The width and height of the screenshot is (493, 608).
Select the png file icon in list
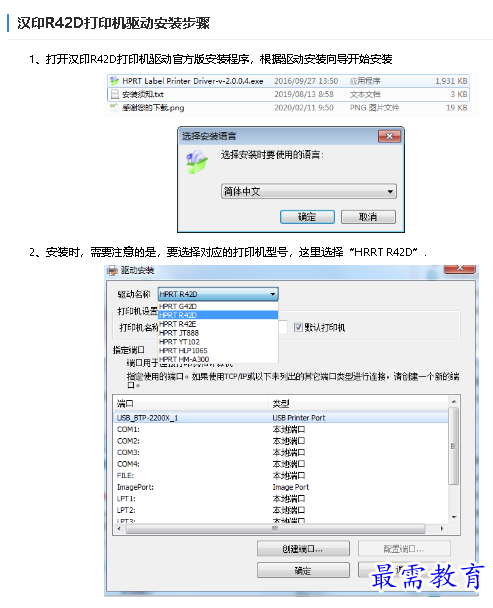[114, 107]
